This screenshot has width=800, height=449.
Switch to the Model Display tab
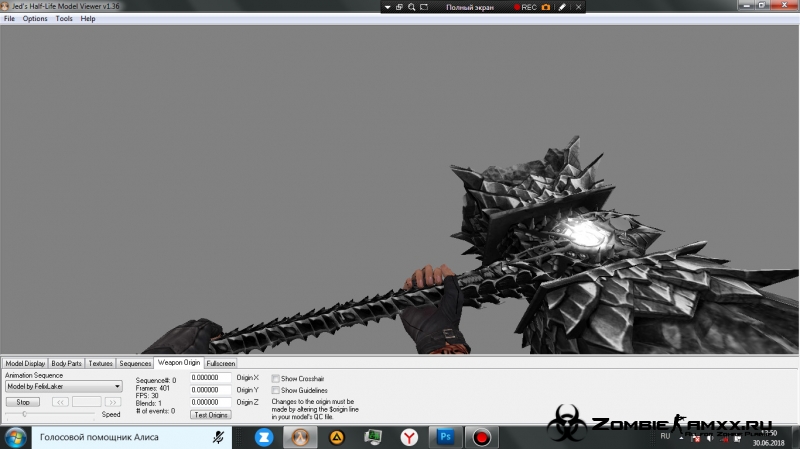tap(25, 363)
